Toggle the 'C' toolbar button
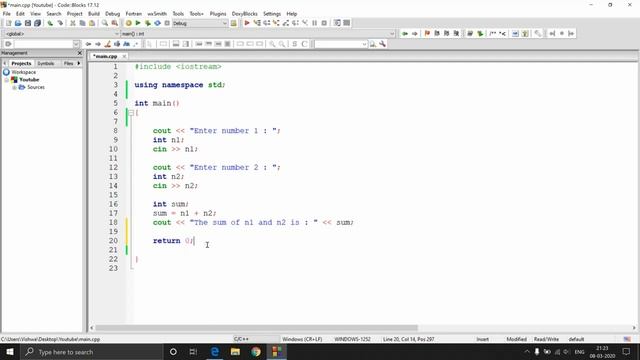 (304, 44)
